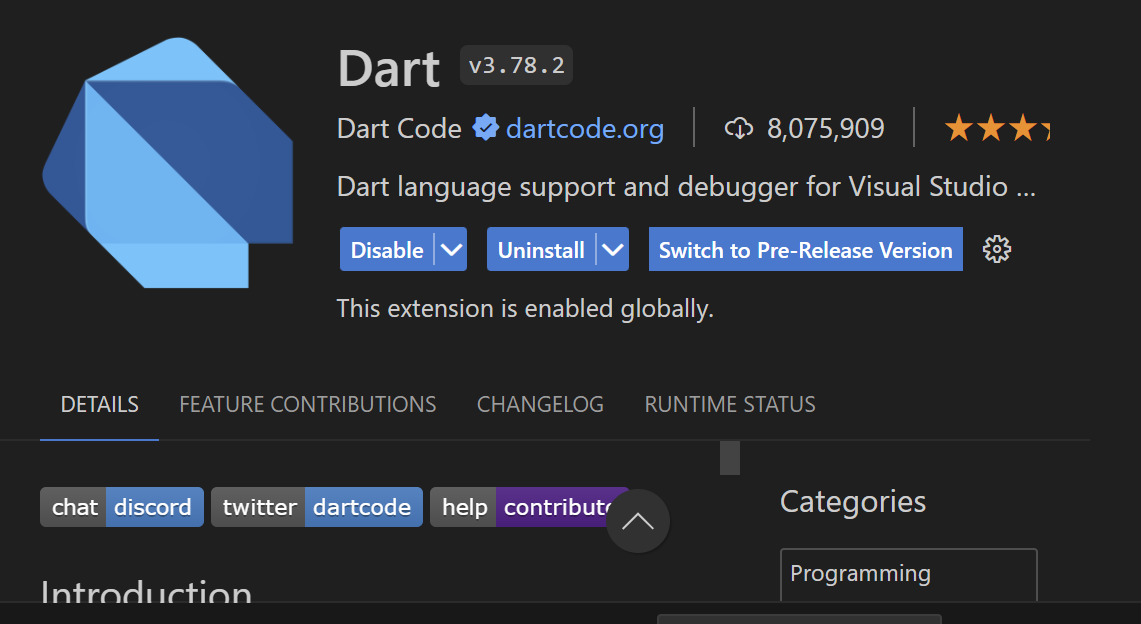Screen dimensions: 1141x624
Task: Click the Categories heading
Action: 853,502
